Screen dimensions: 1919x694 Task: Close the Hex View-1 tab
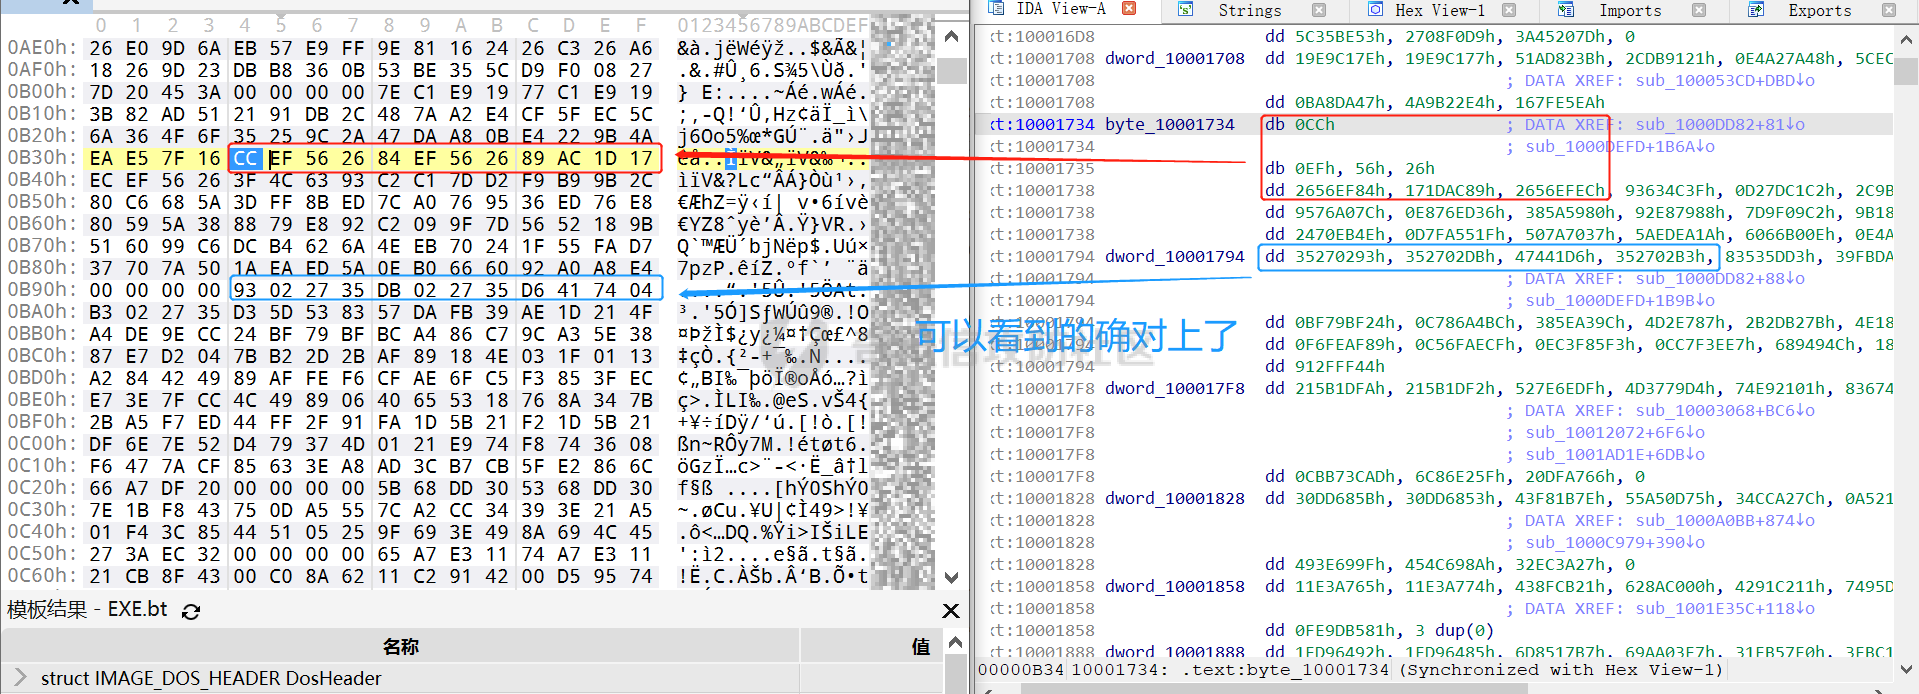click(1509, 10)
